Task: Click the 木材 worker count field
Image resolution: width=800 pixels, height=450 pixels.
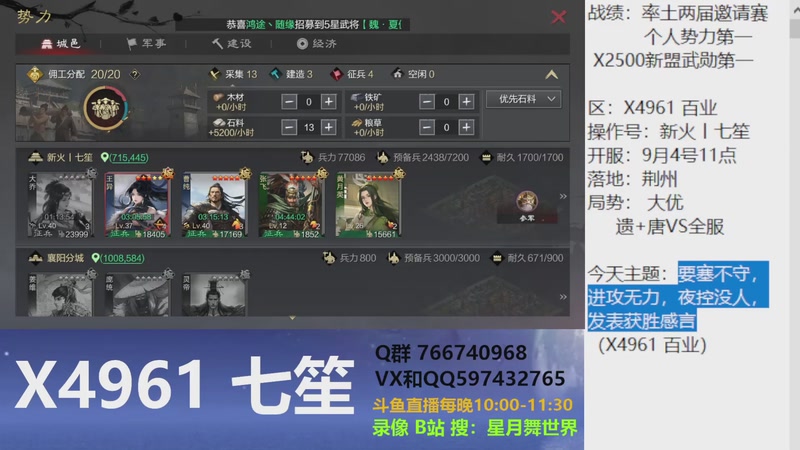Action: pyautogui.click(x=309, y=102)
